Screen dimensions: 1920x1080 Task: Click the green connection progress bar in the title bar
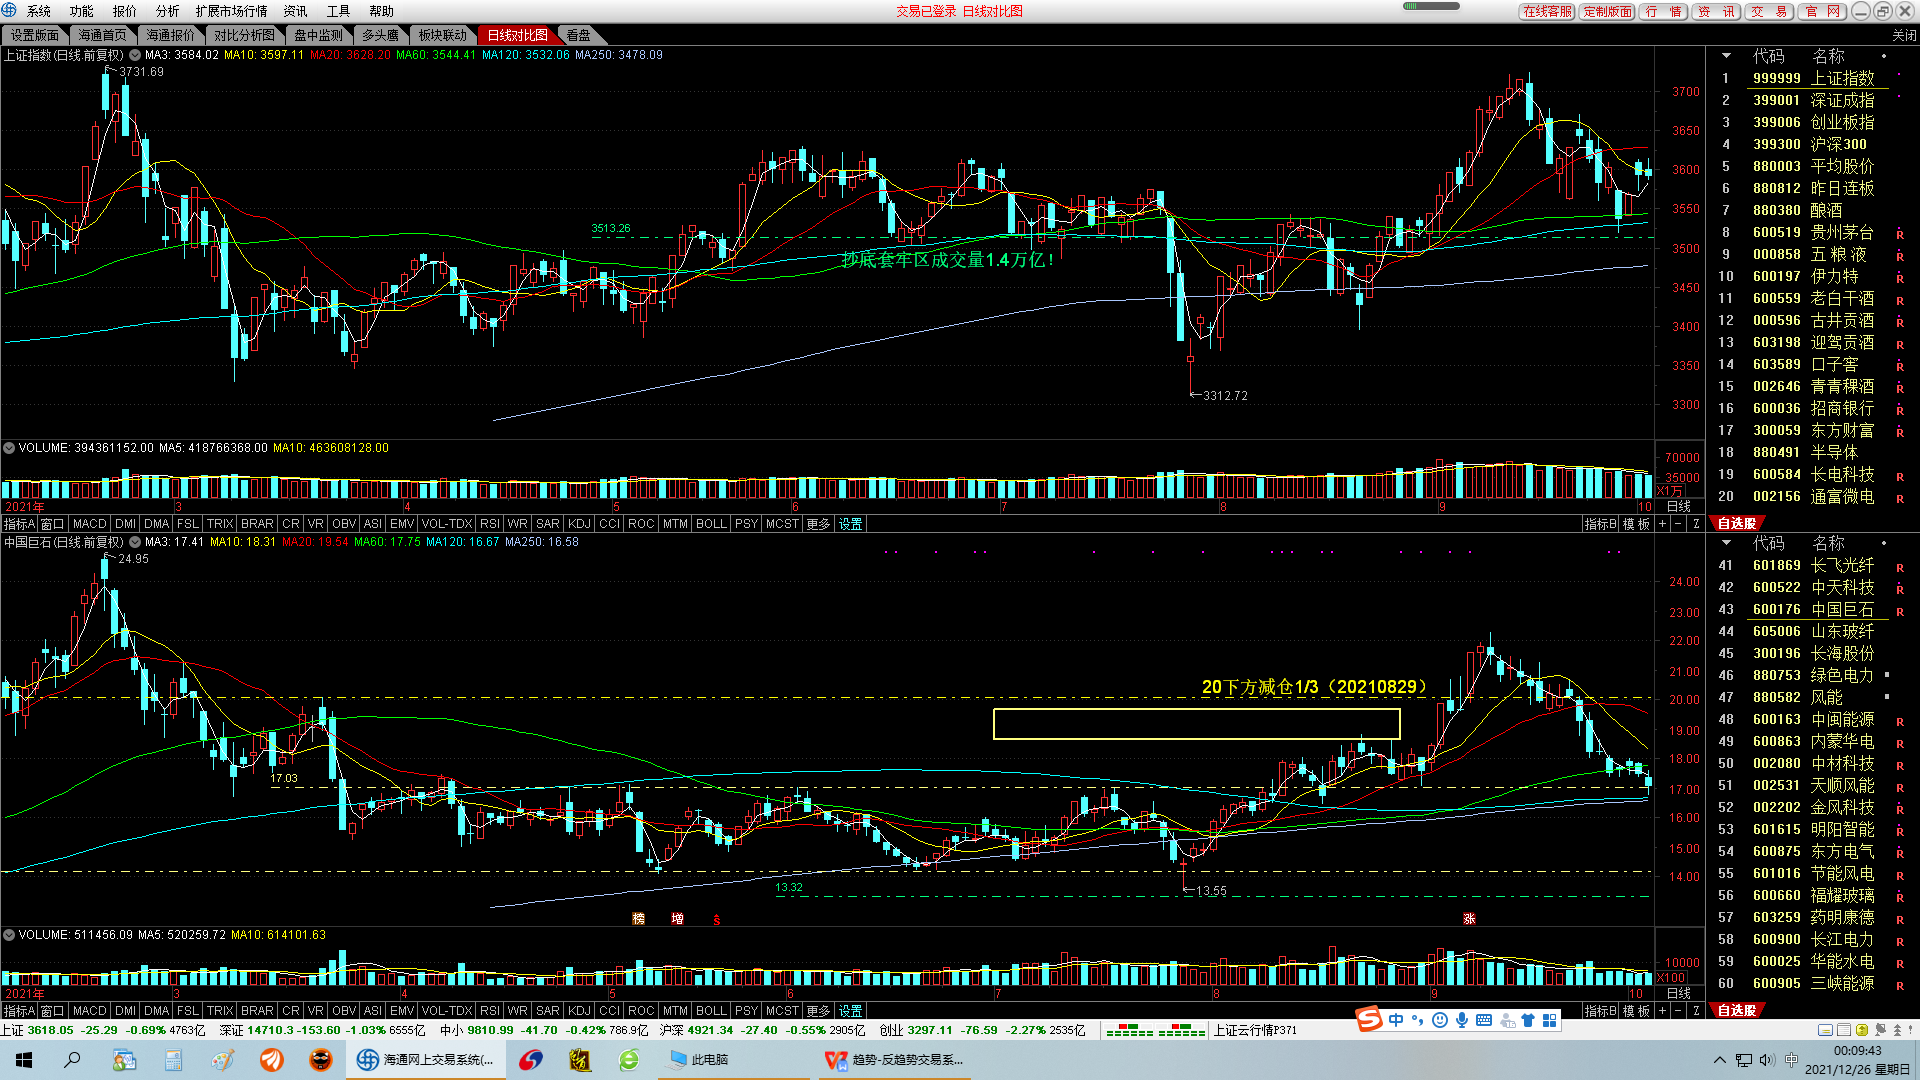coord(1431,6)
